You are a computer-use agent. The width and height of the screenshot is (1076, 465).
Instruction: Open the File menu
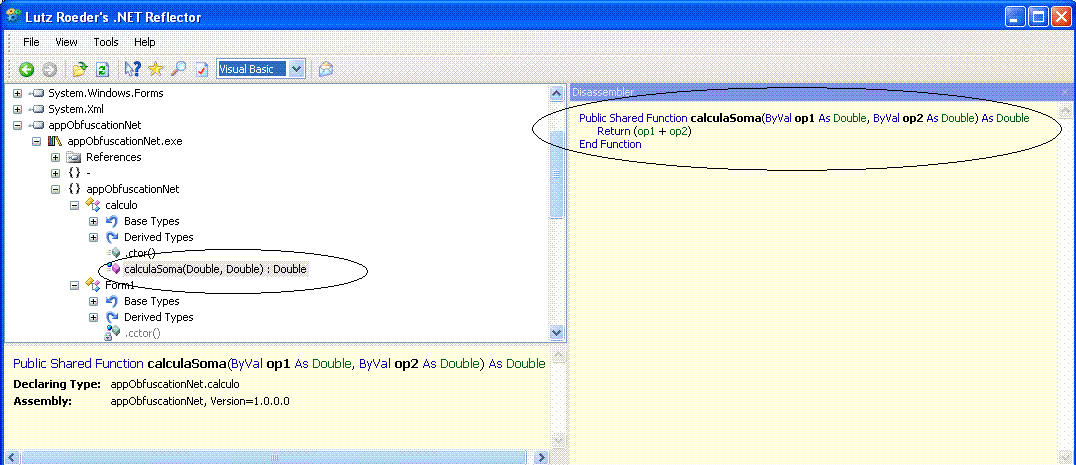(31, 42)
